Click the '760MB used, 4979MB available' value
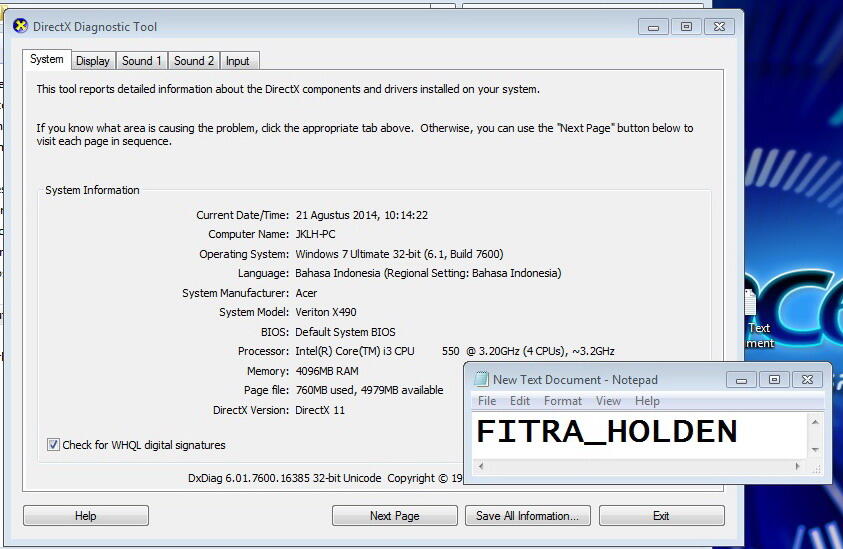This screenshot has height=549, width=843. coord(369,390)
